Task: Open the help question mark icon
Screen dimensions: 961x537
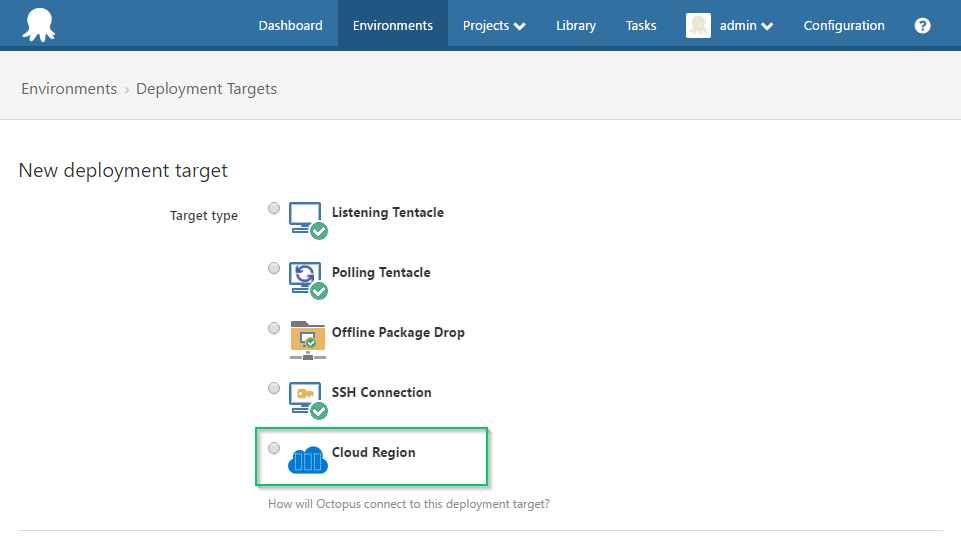Action: pyautogui.click(x=922, y=26)
